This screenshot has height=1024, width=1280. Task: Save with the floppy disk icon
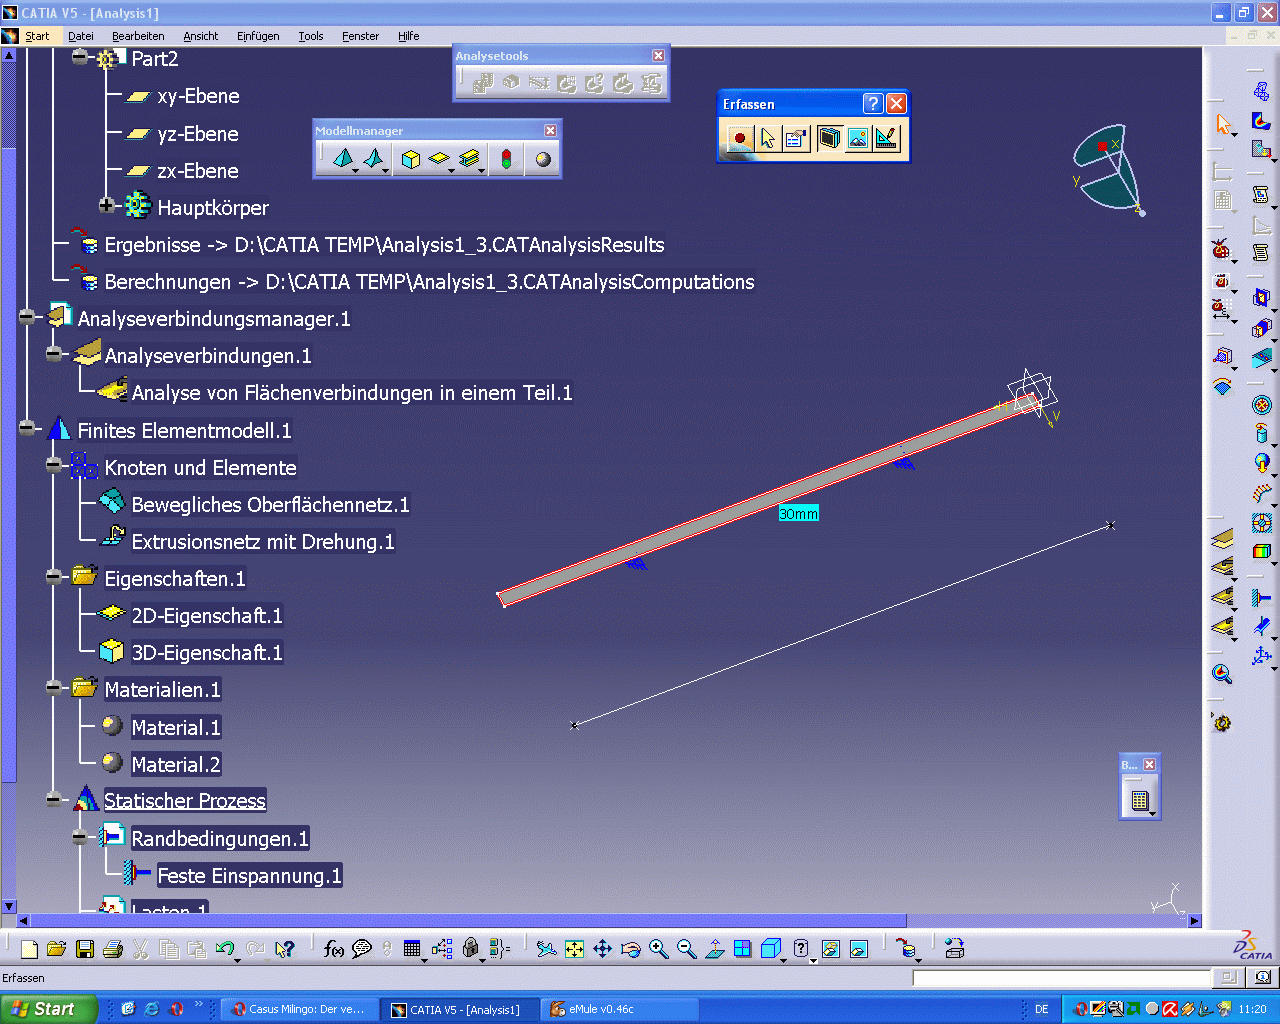point(85,949)
